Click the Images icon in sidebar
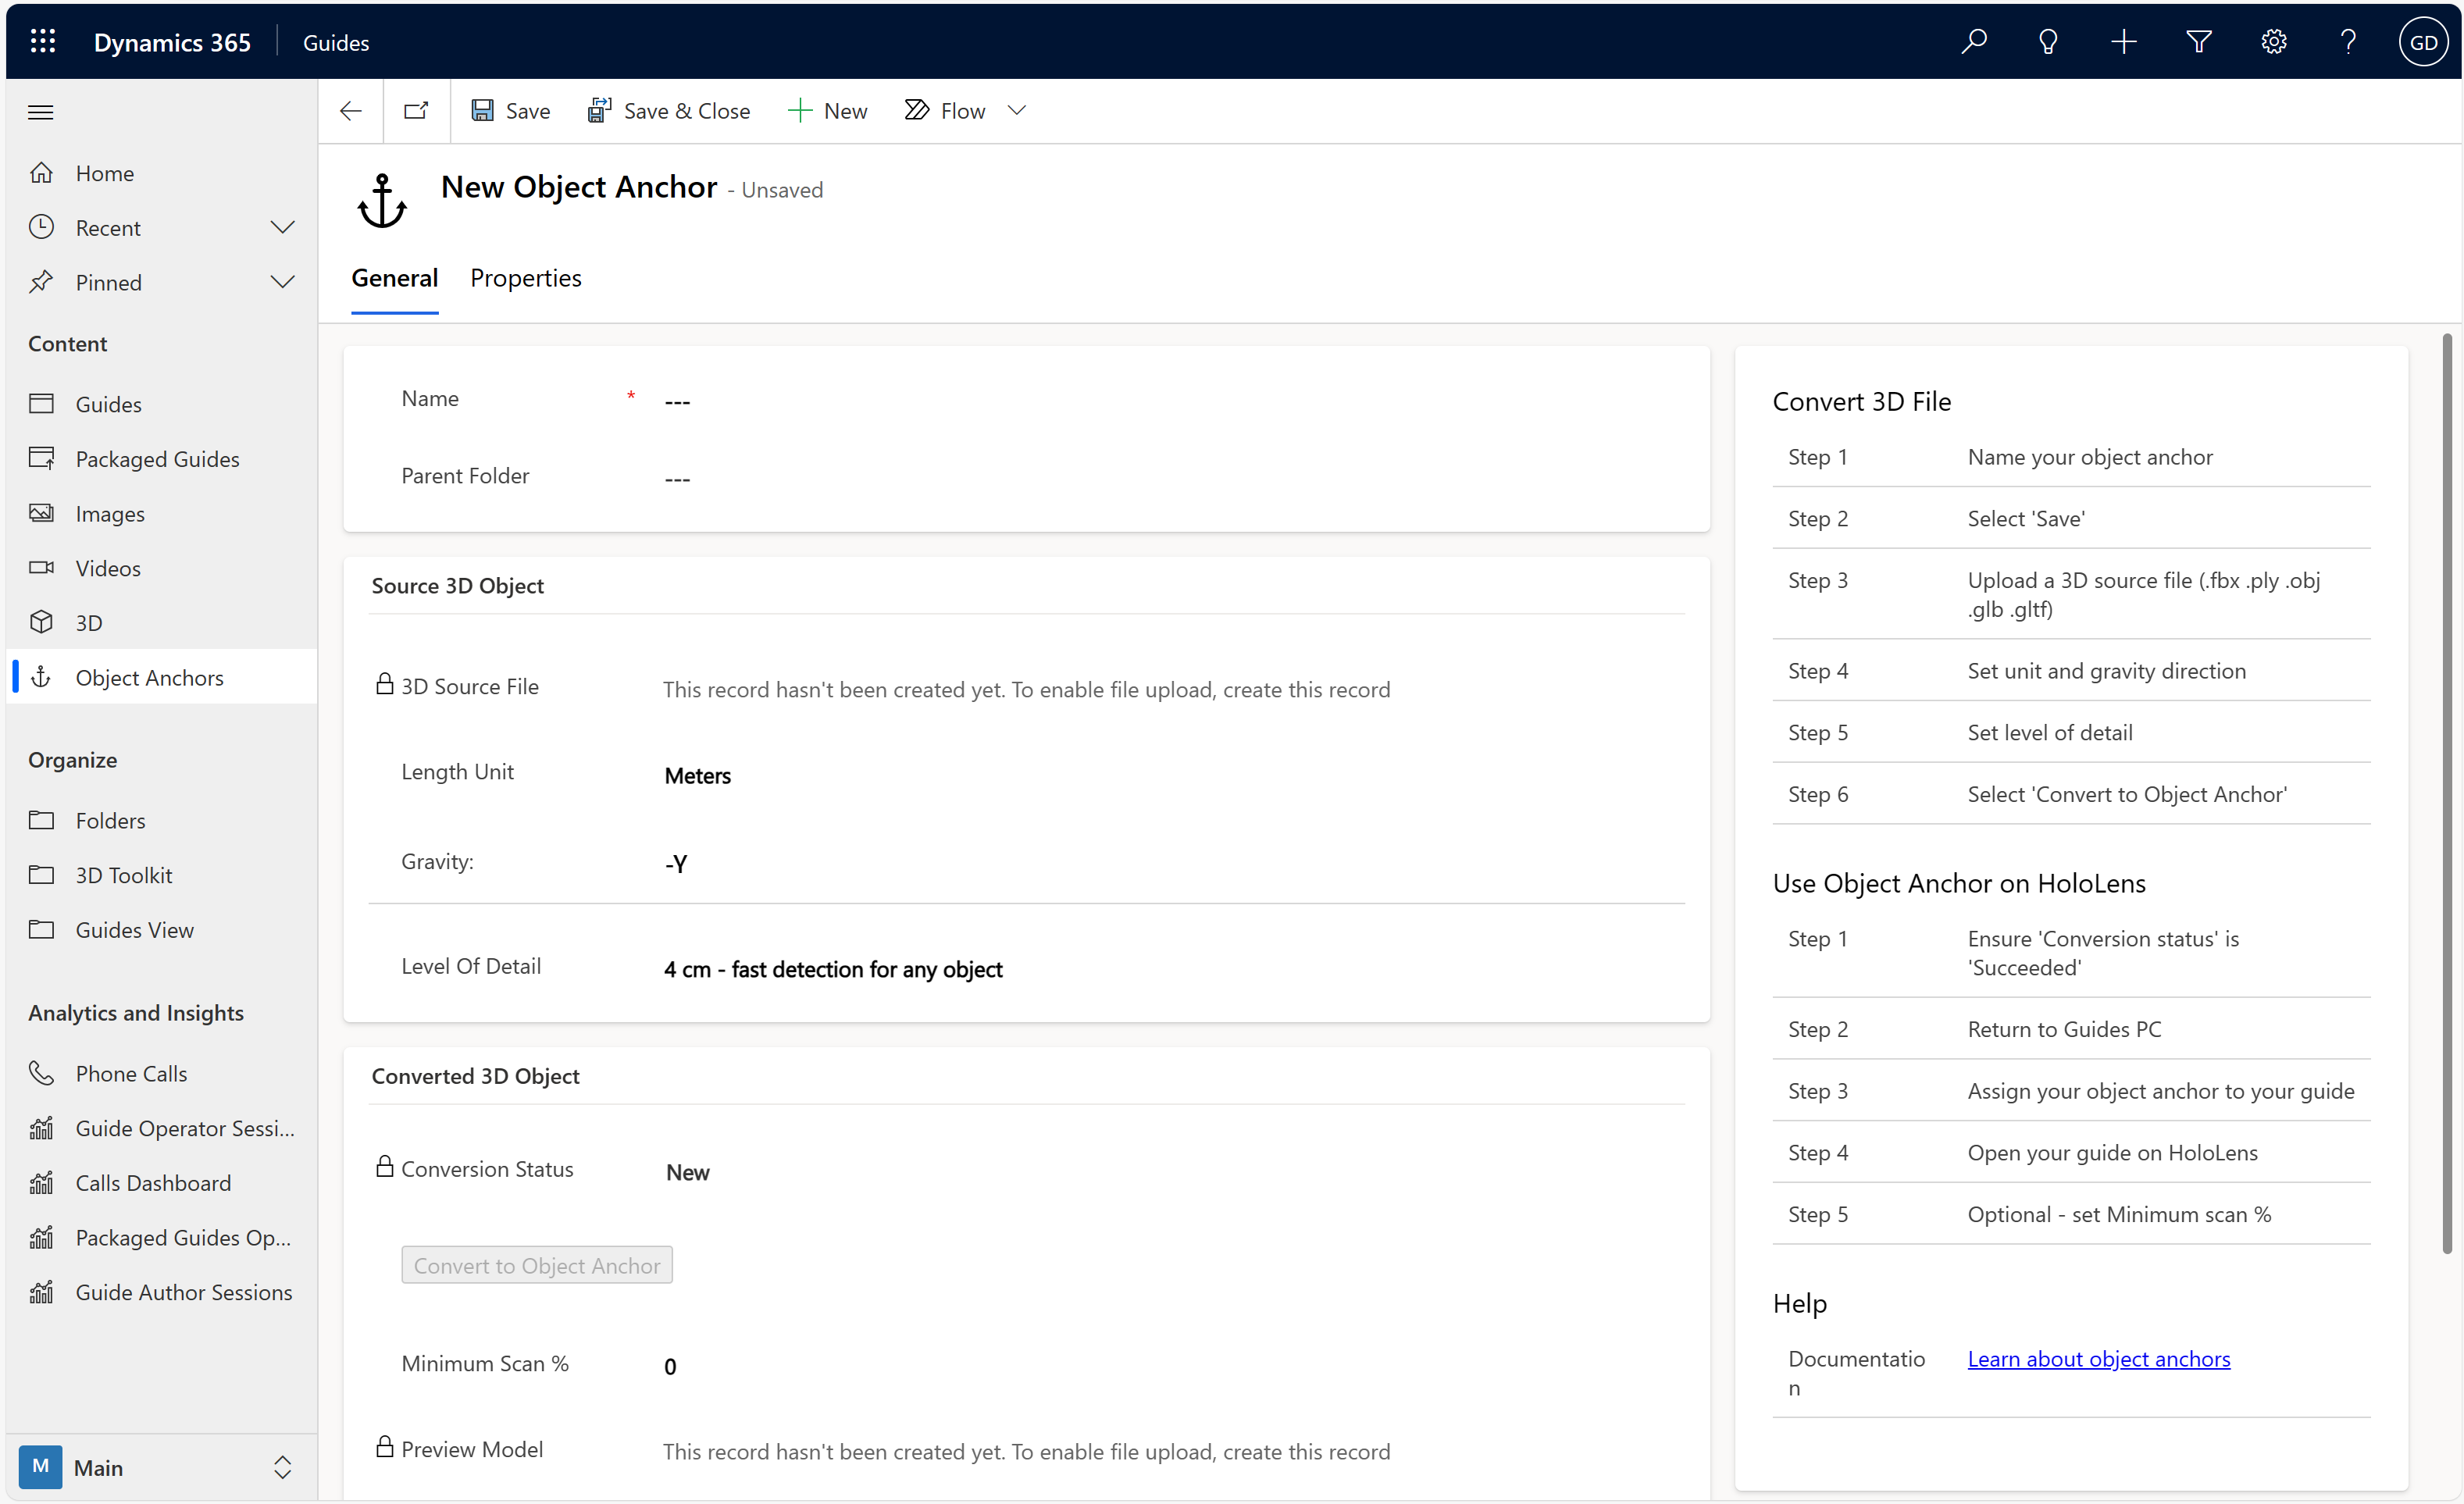Viewport: 2464px width, 1504px height. [x=42, y=512]
